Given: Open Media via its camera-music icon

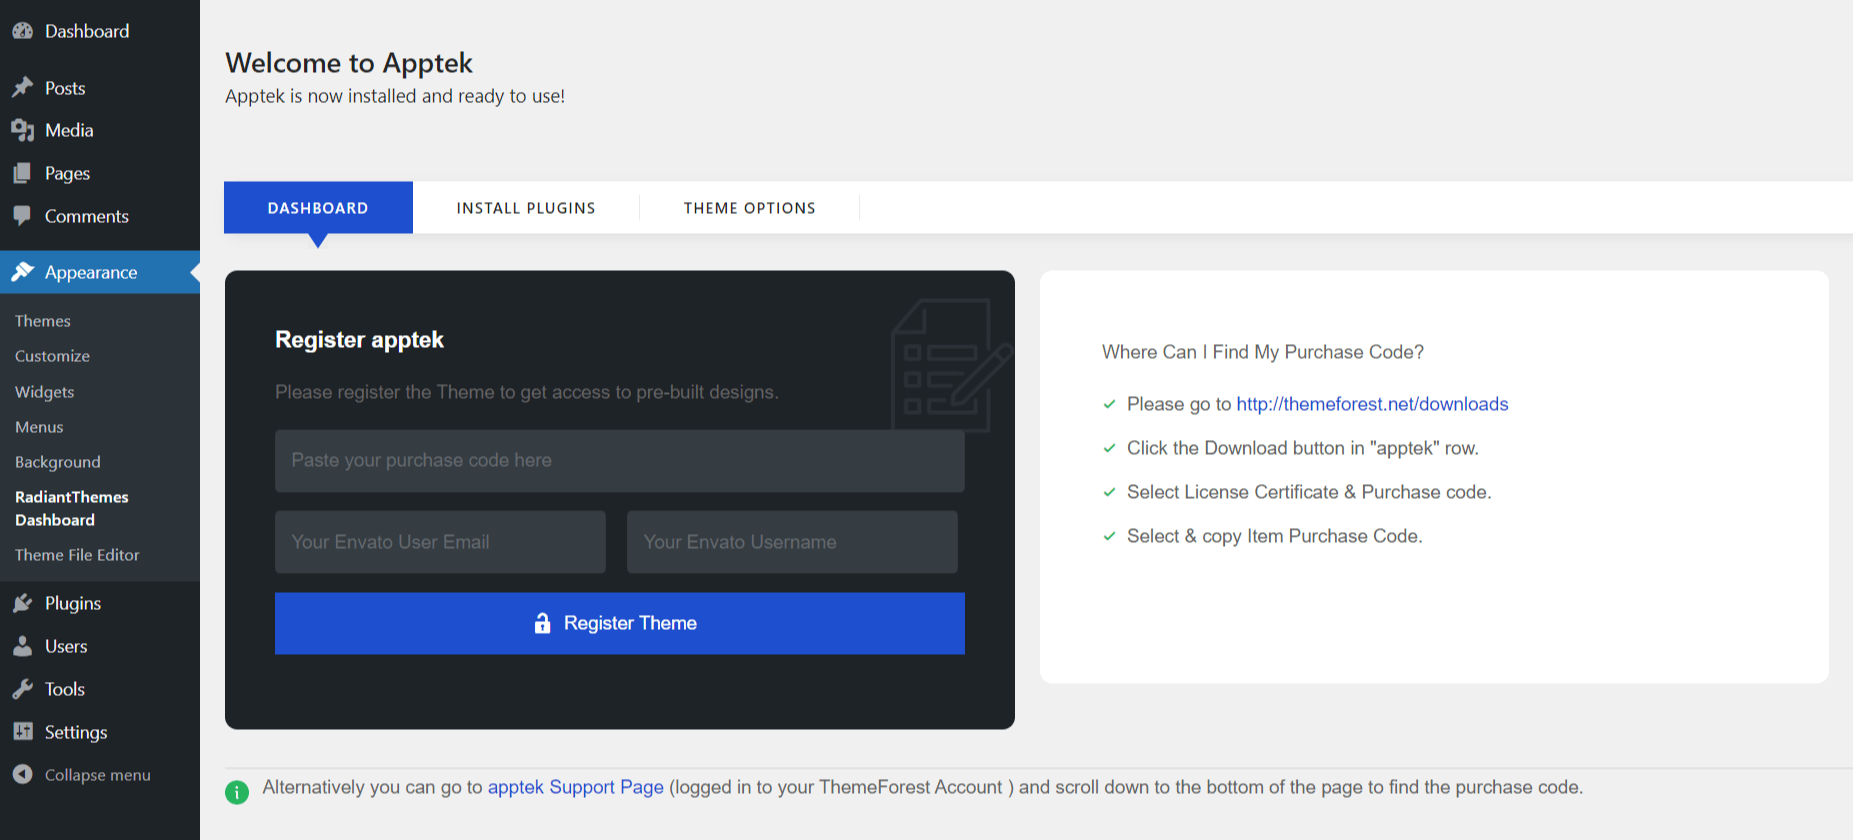Looking at the screenshot, I should 22,130.
